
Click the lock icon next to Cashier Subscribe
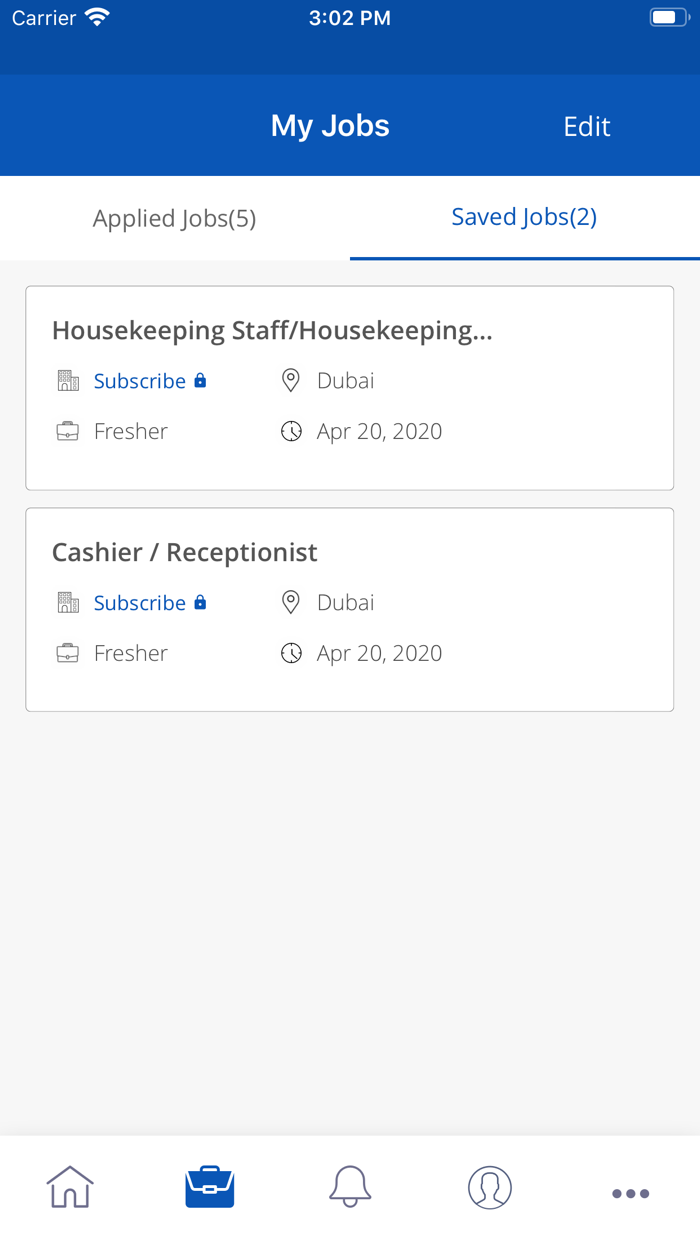(201, 602)
